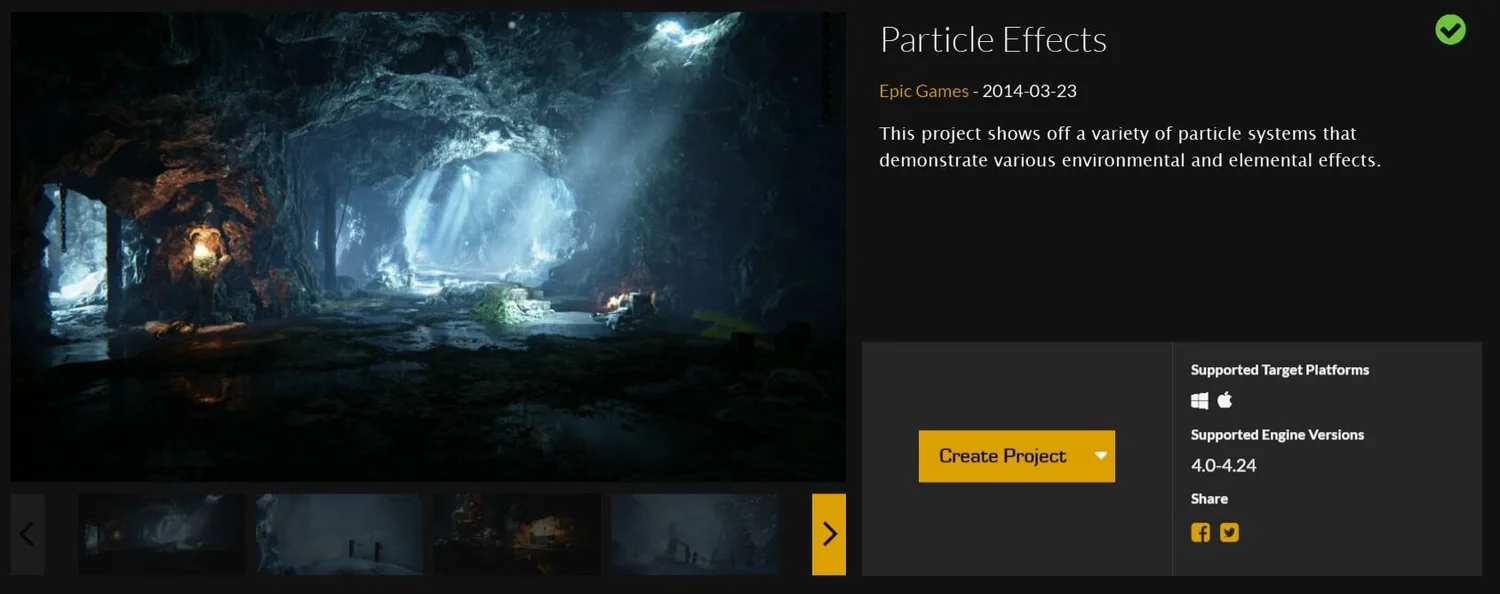Select the Apple platform icon
This screenshot has width=1500, height=594.
point(1224,399)
